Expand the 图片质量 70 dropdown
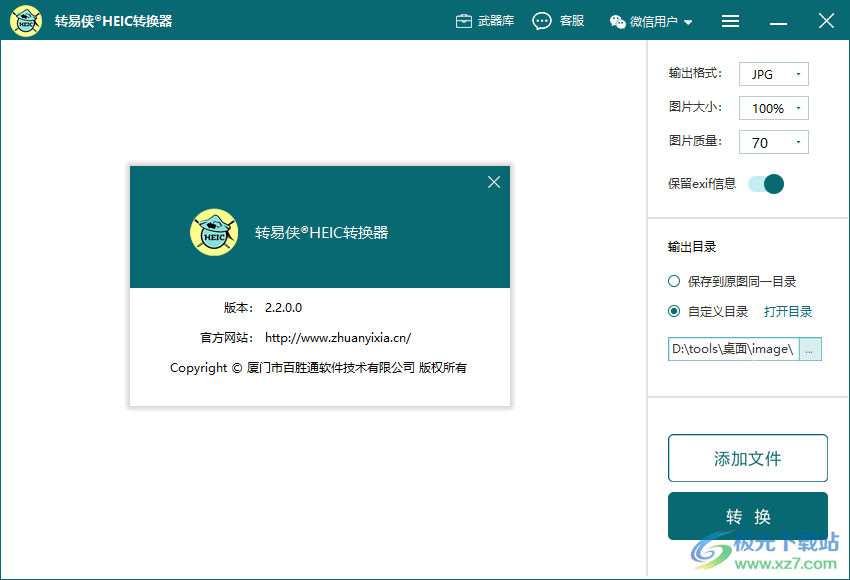Image resolution: width=850 pixels, height=580 pixels. tap(774, 142)
